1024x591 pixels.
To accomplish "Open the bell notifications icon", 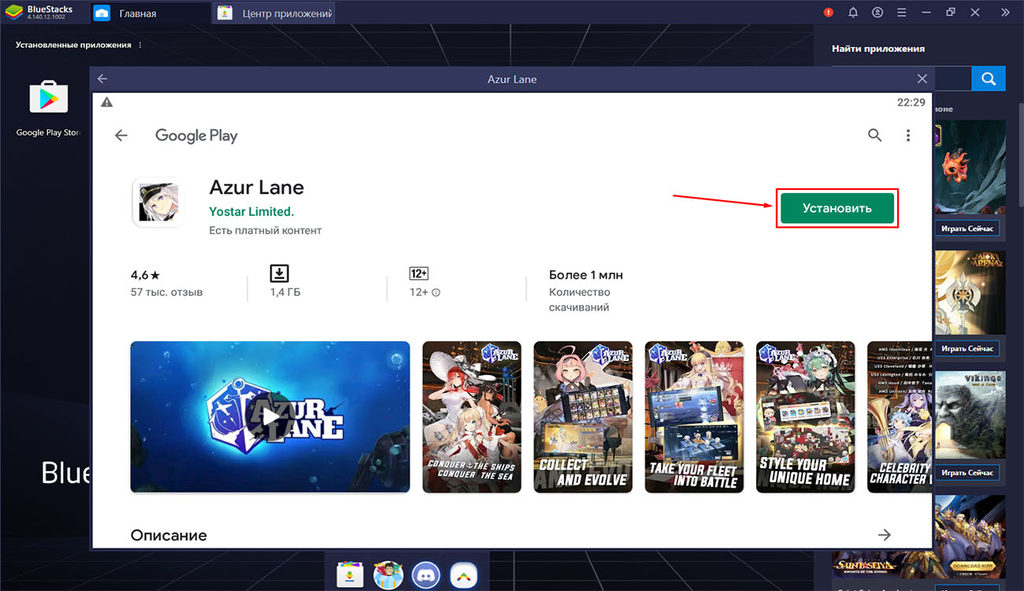I will (853, 12).
